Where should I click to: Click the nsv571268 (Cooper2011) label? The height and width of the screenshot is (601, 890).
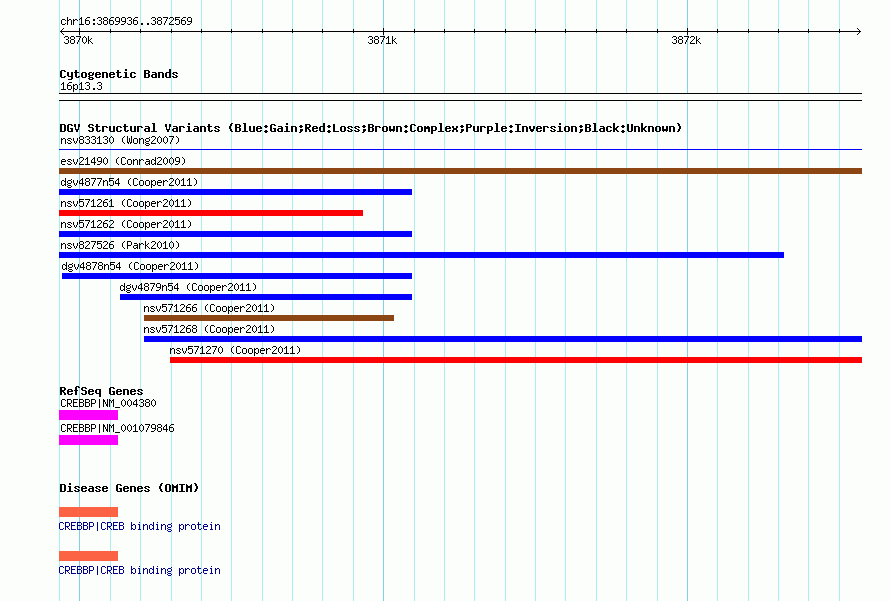pos(209,329)
